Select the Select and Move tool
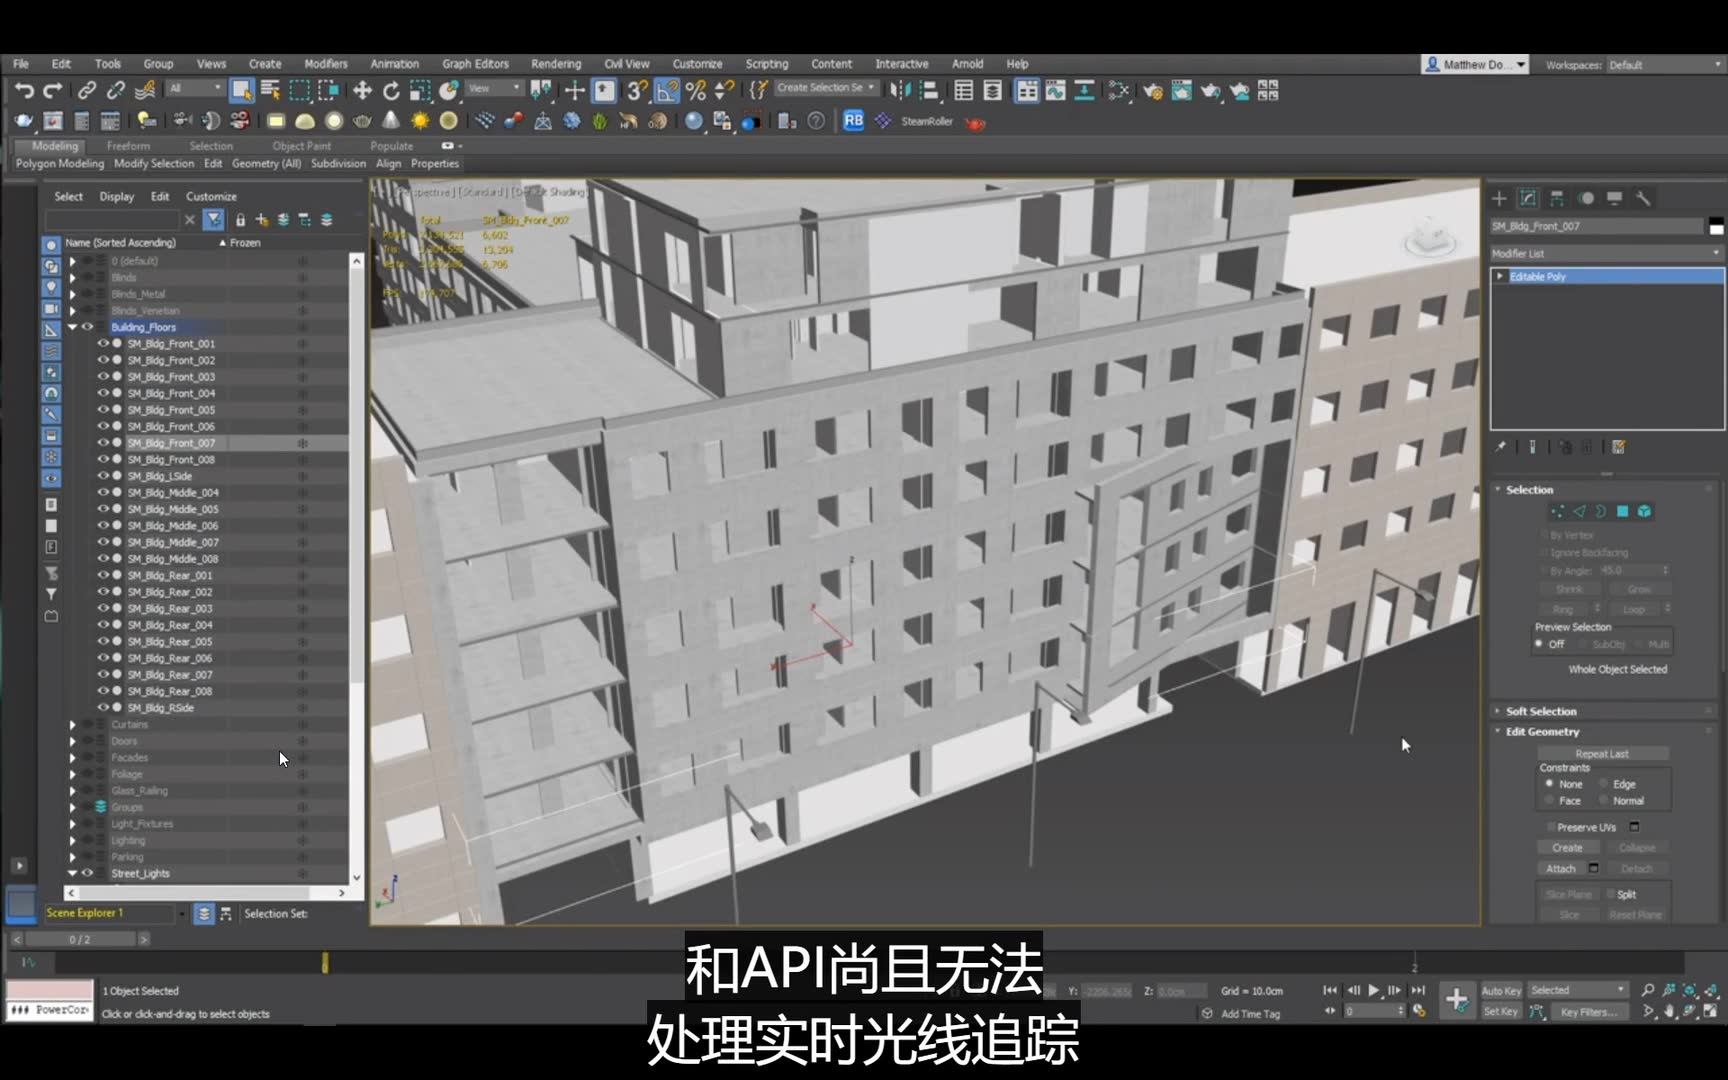 click(362, 91)
